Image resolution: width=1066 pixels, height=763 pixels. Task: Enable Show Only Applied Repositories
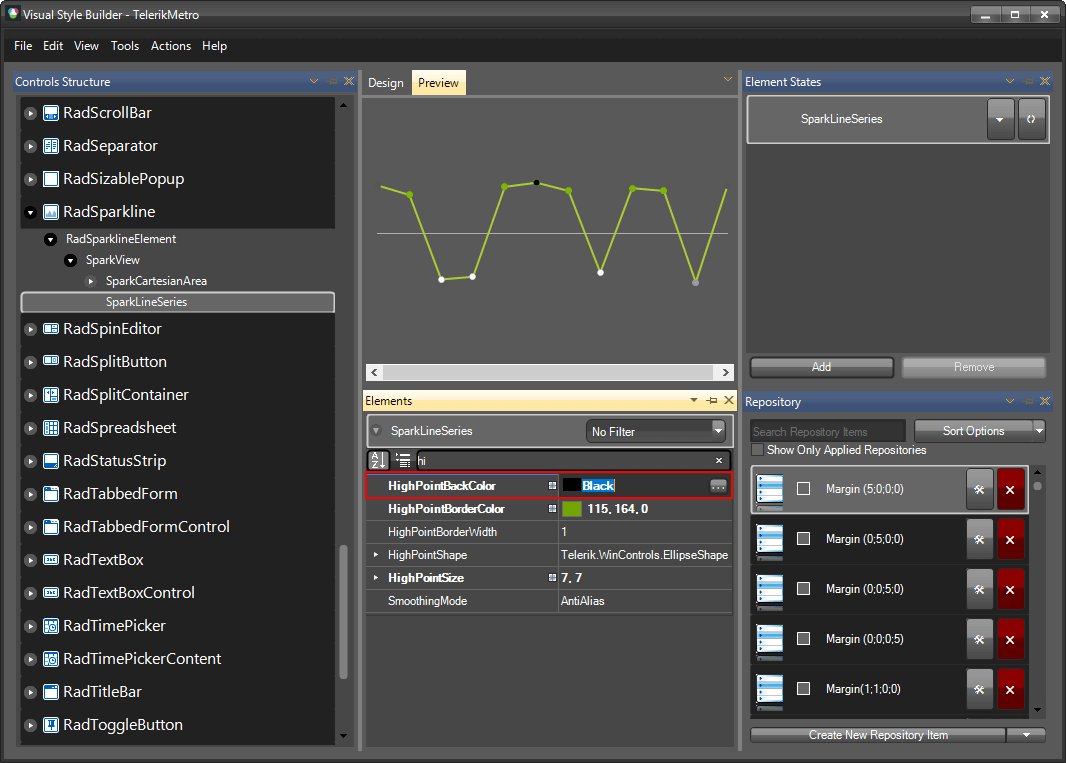tap(757, 450)
